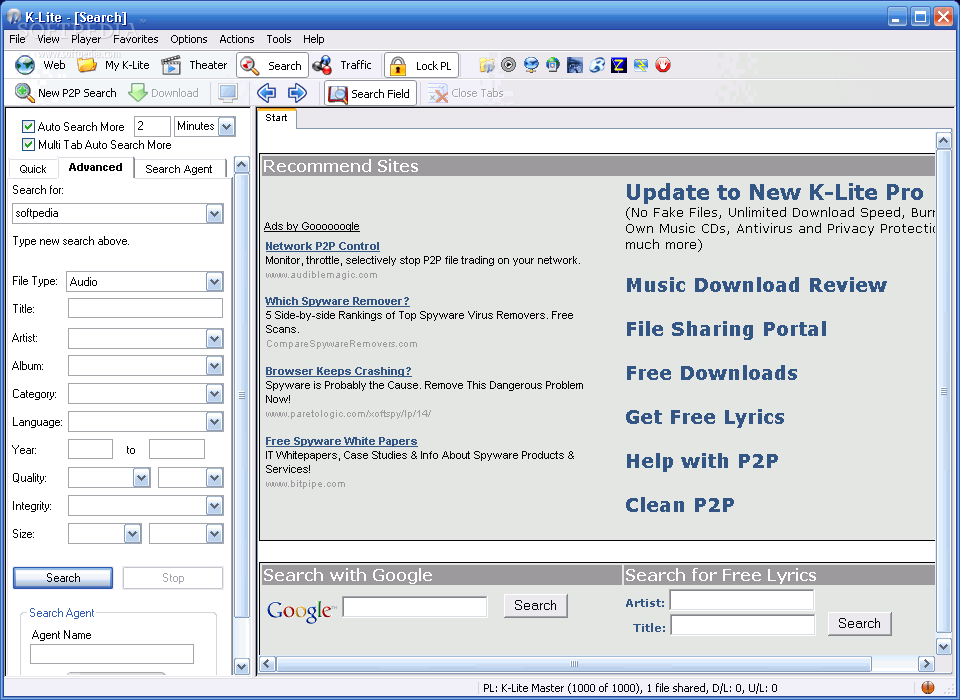Click the browser horizontal scrollbar thumb
The width and height of the screenshot is (960, 700).
pos(574,664)
